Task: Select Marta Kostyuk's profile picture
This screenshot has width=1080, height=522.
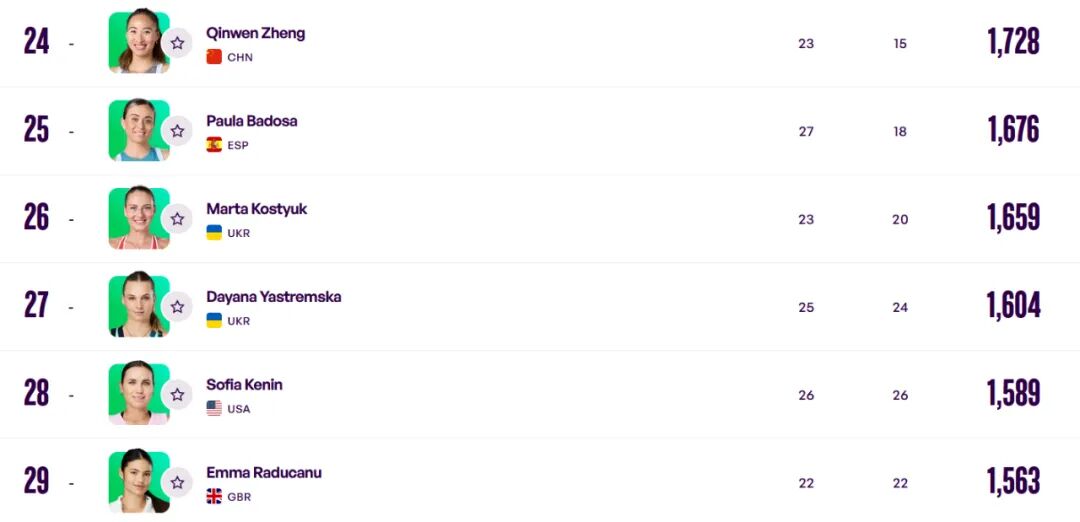Action: [136, 218]
